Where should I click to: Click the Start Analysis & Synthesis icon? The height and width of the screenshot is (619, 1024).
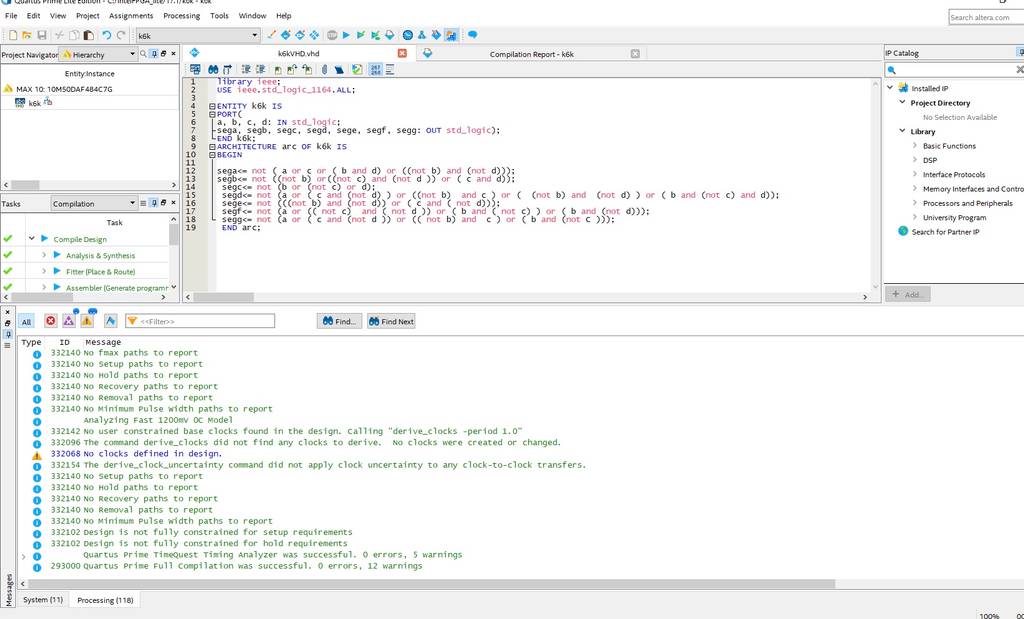(360, 35)
